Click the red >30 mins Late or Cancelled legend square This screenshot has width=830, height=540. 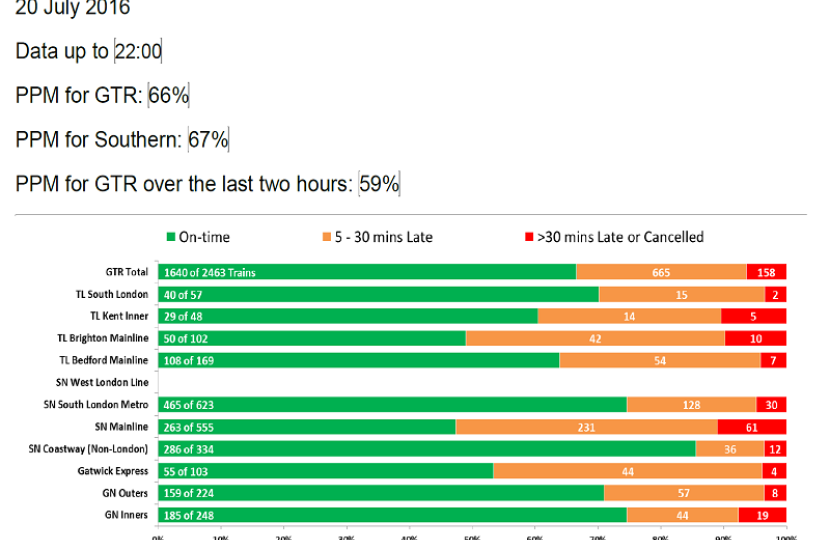click(529, 238)
